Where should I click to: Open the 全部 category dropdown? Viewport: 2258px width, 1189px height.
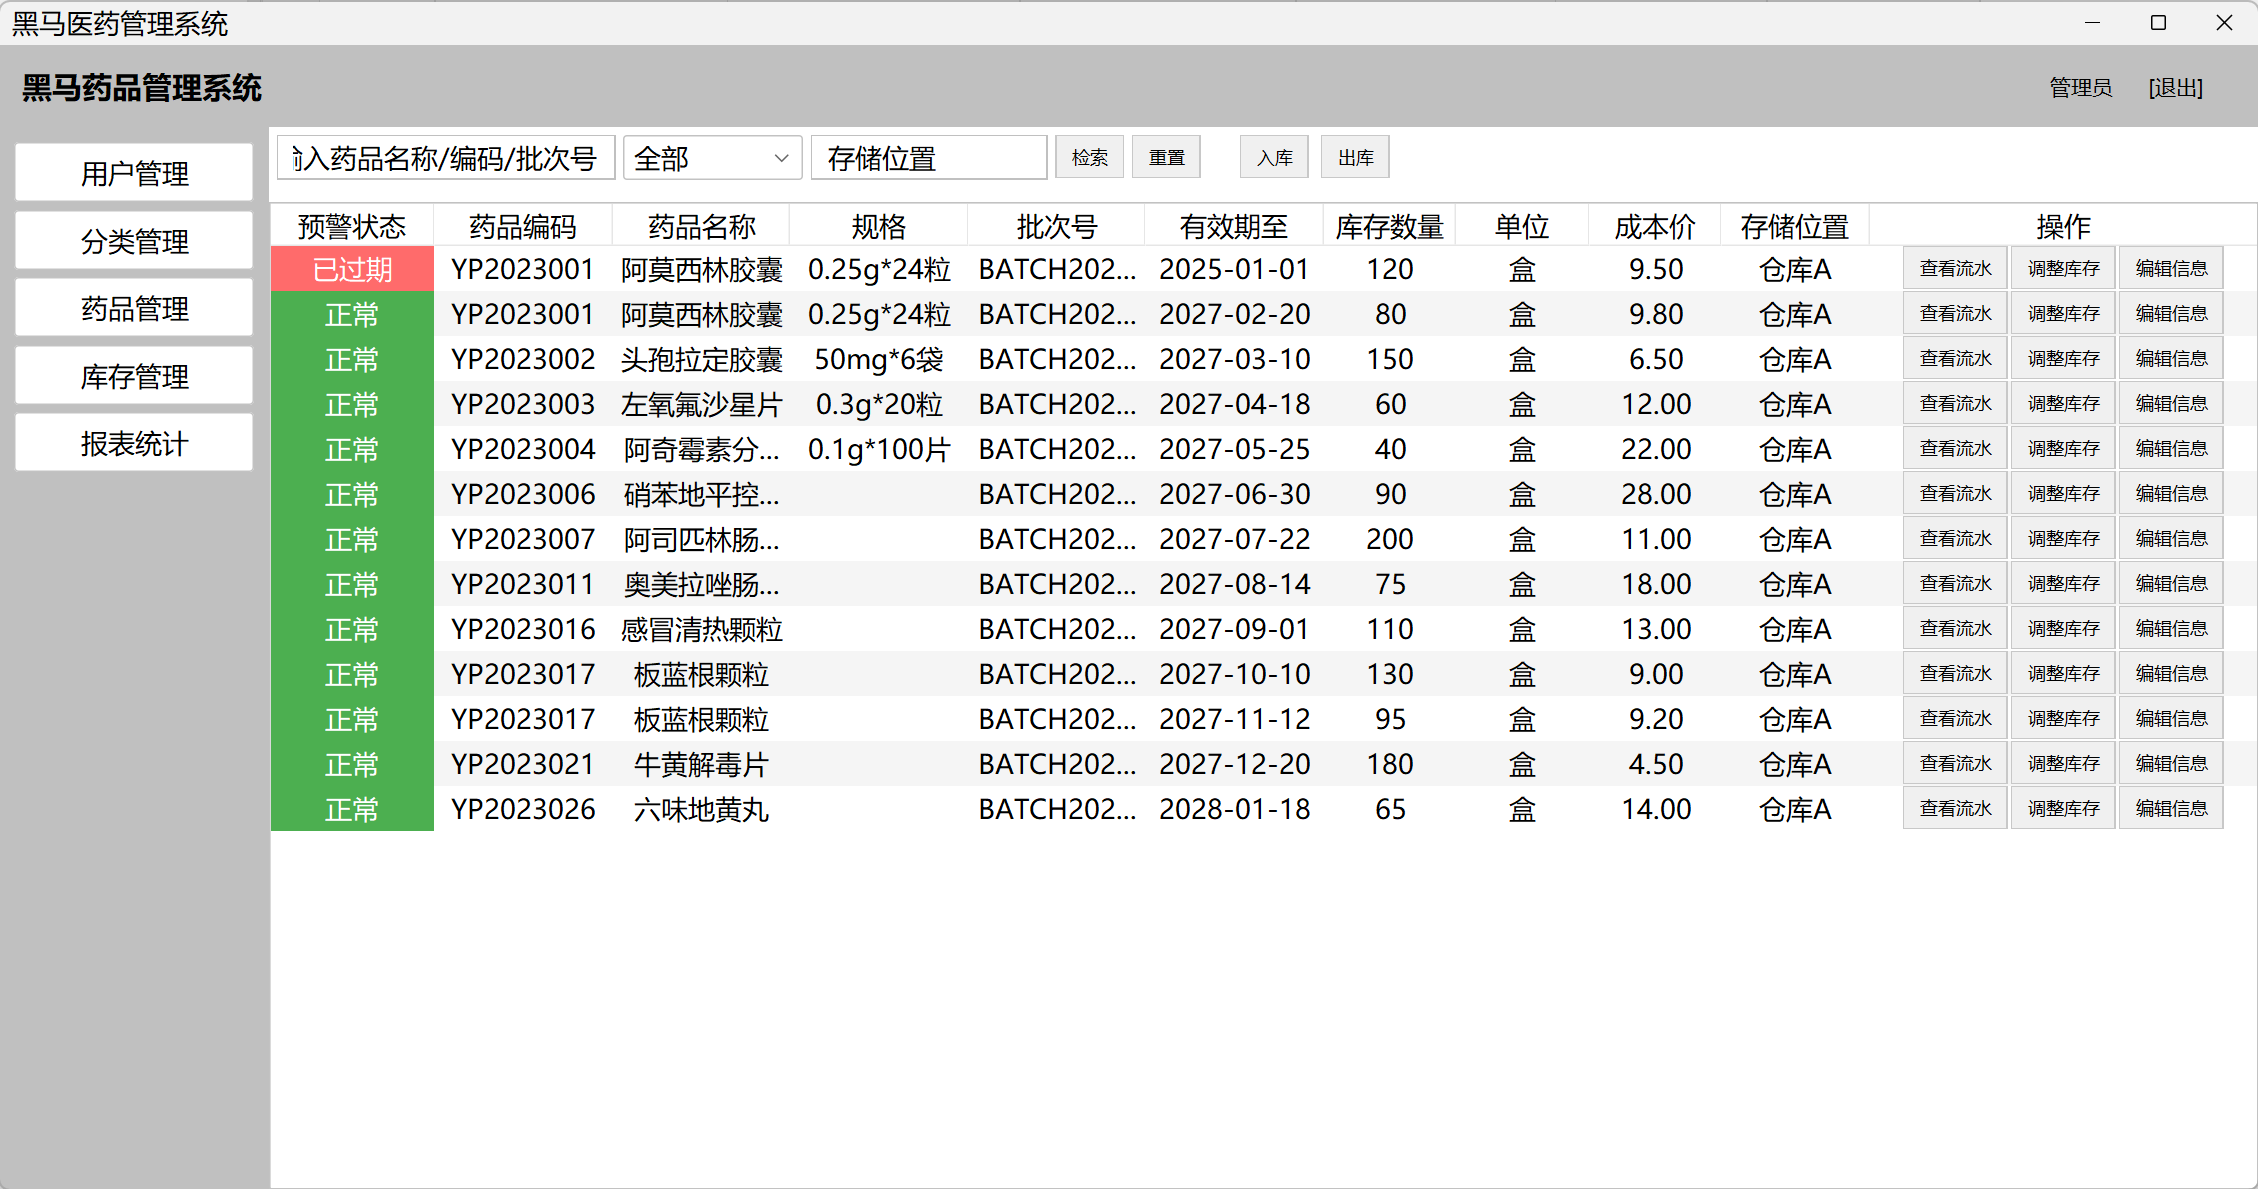[712, 158]
